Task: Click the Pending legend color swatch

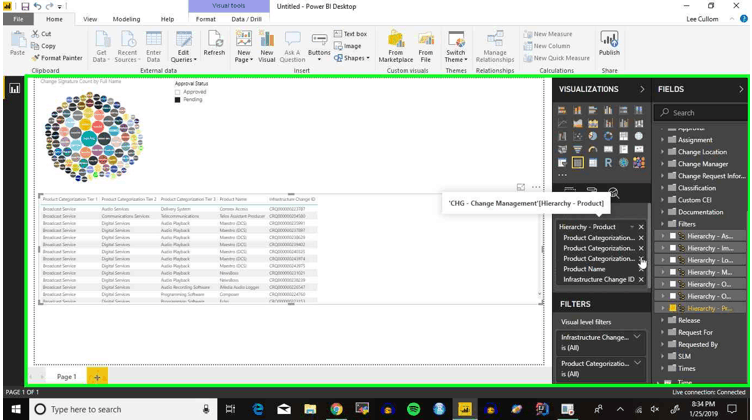Action: (177, 100)
